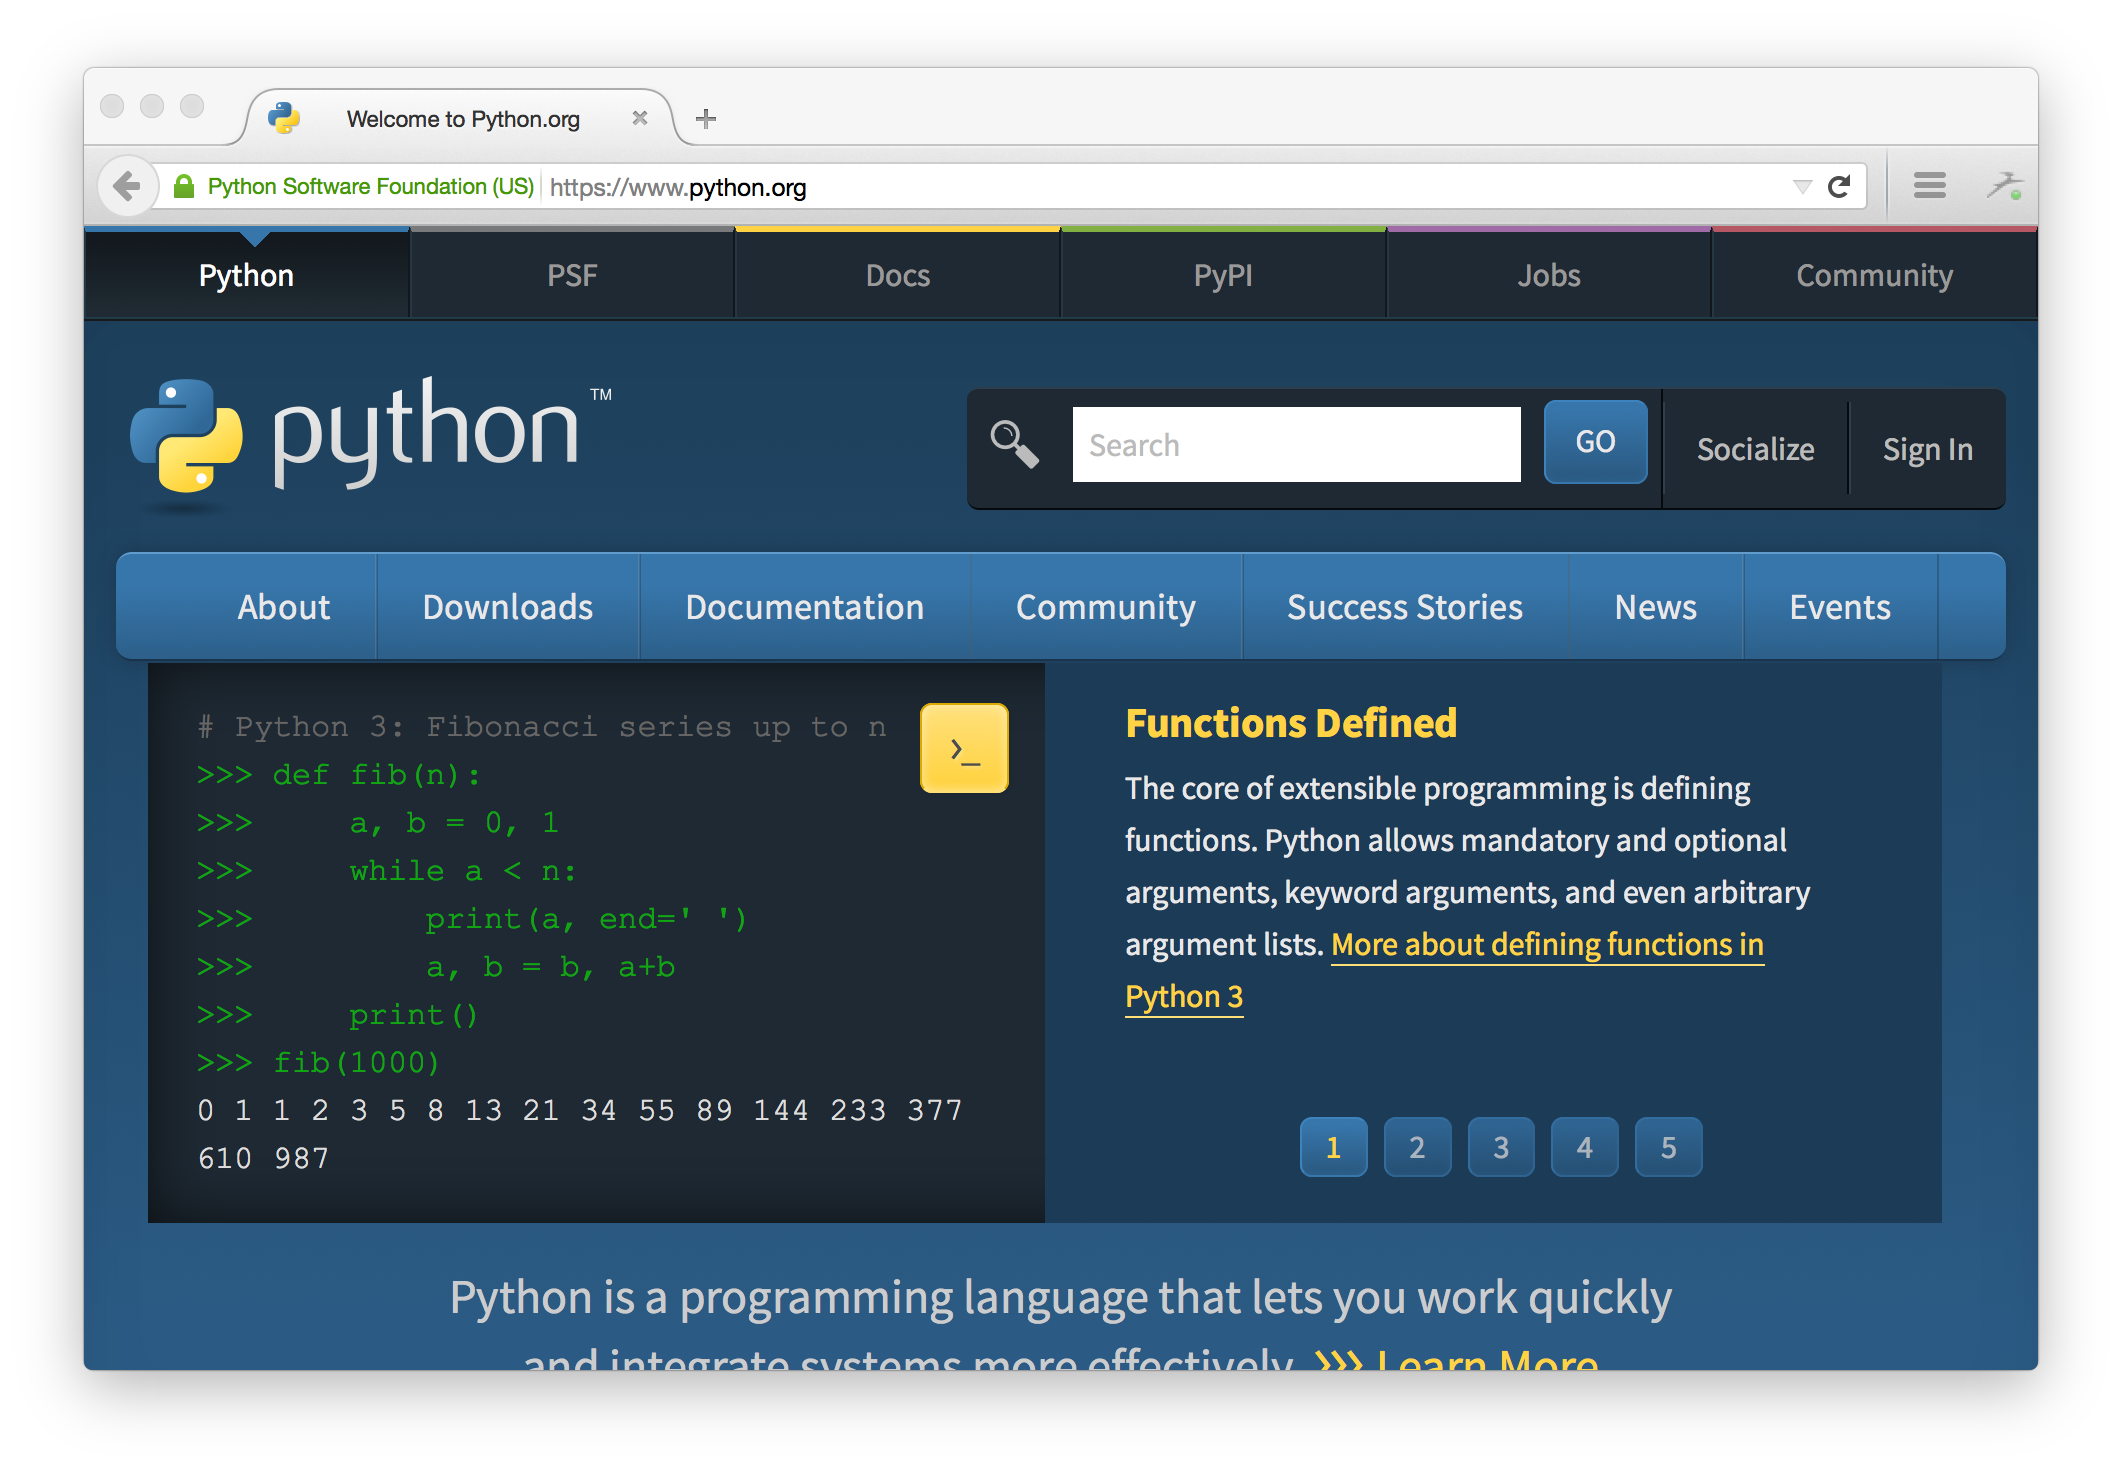Image resolution: width=2122 pixels, height=1470 pixels.
Task: Launch interactive shell with yellow prompt button
Action: coord(964,748)
